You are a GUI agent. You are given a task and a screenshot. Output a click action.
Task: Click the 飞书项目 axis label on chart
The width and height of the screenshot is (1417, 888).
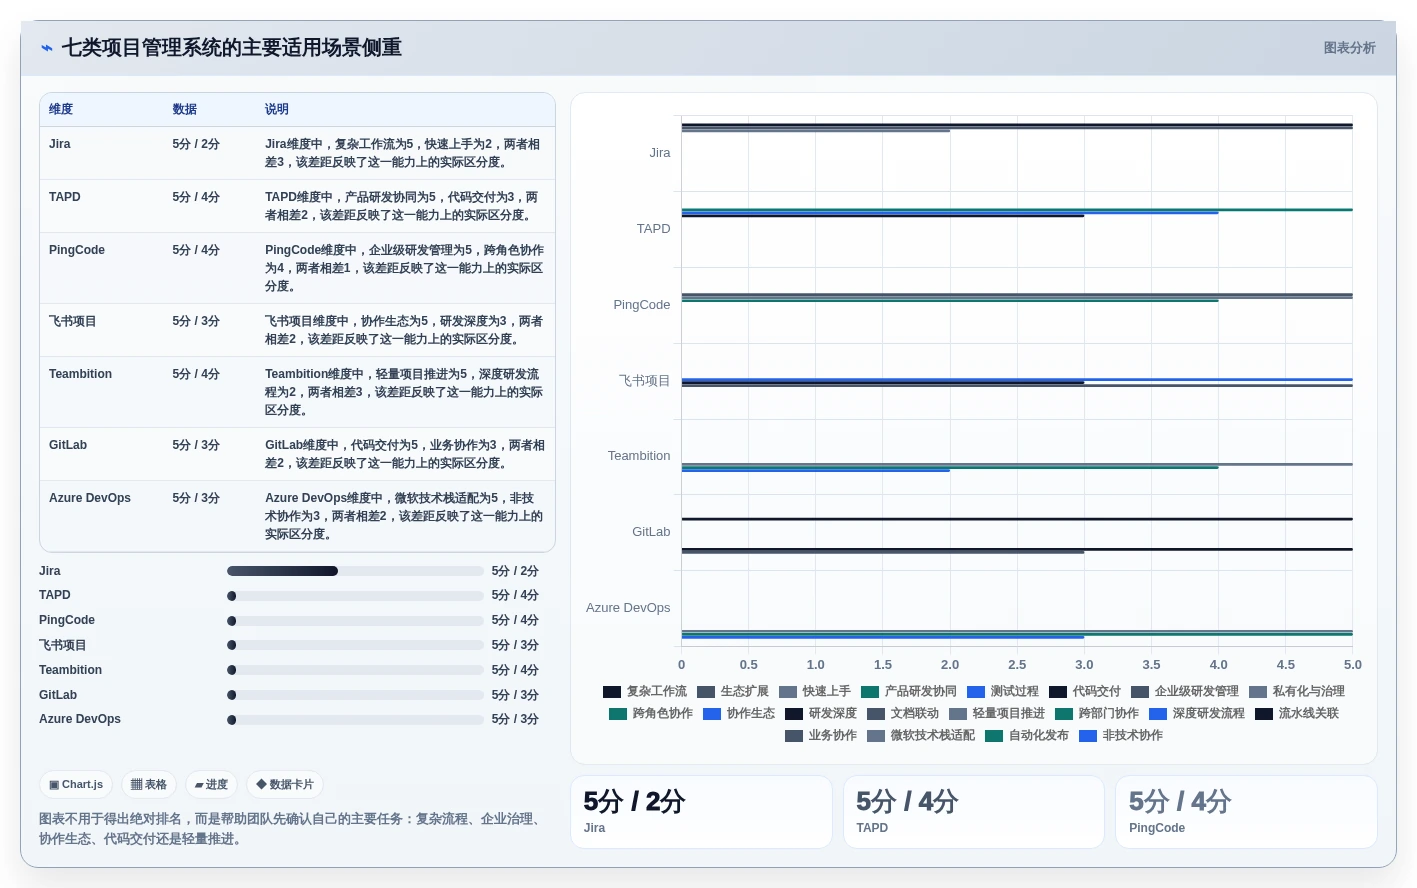645,381
